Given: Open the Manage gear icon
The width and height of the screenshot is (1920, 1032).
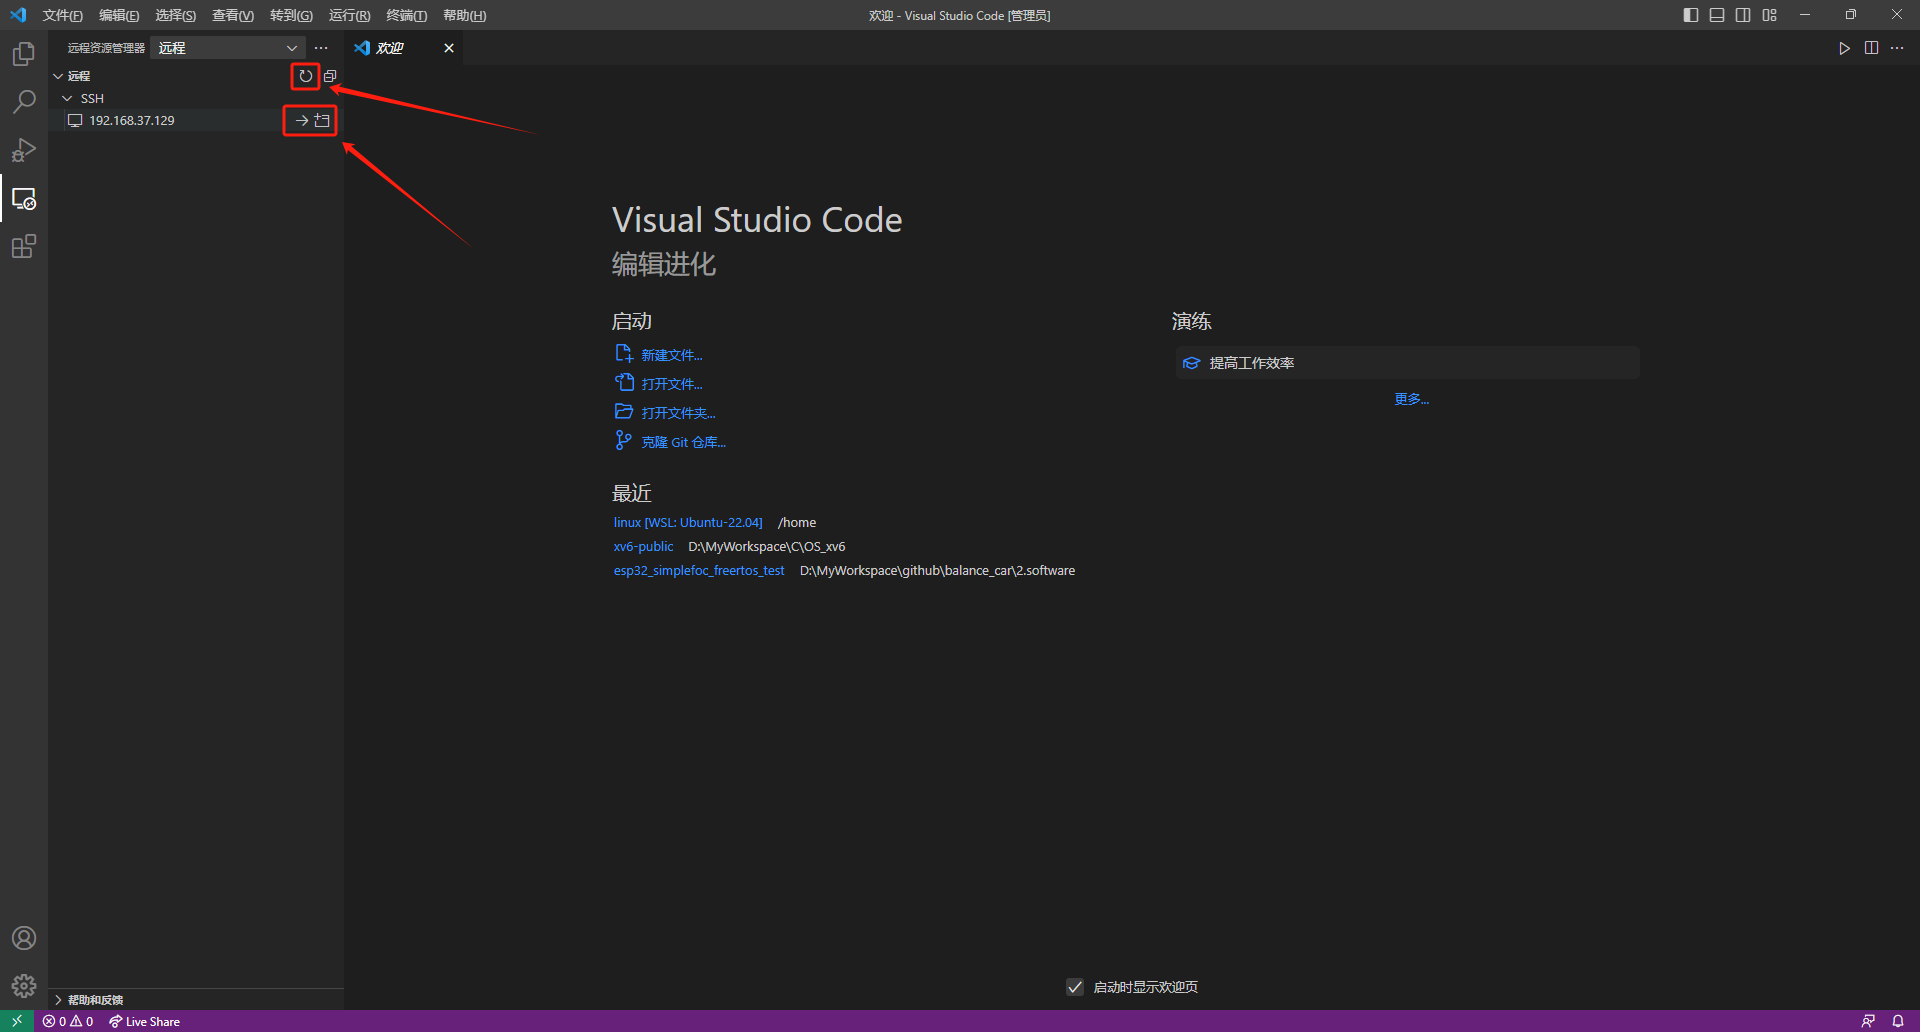Looking at the screenshot, I should pos(24,986).
